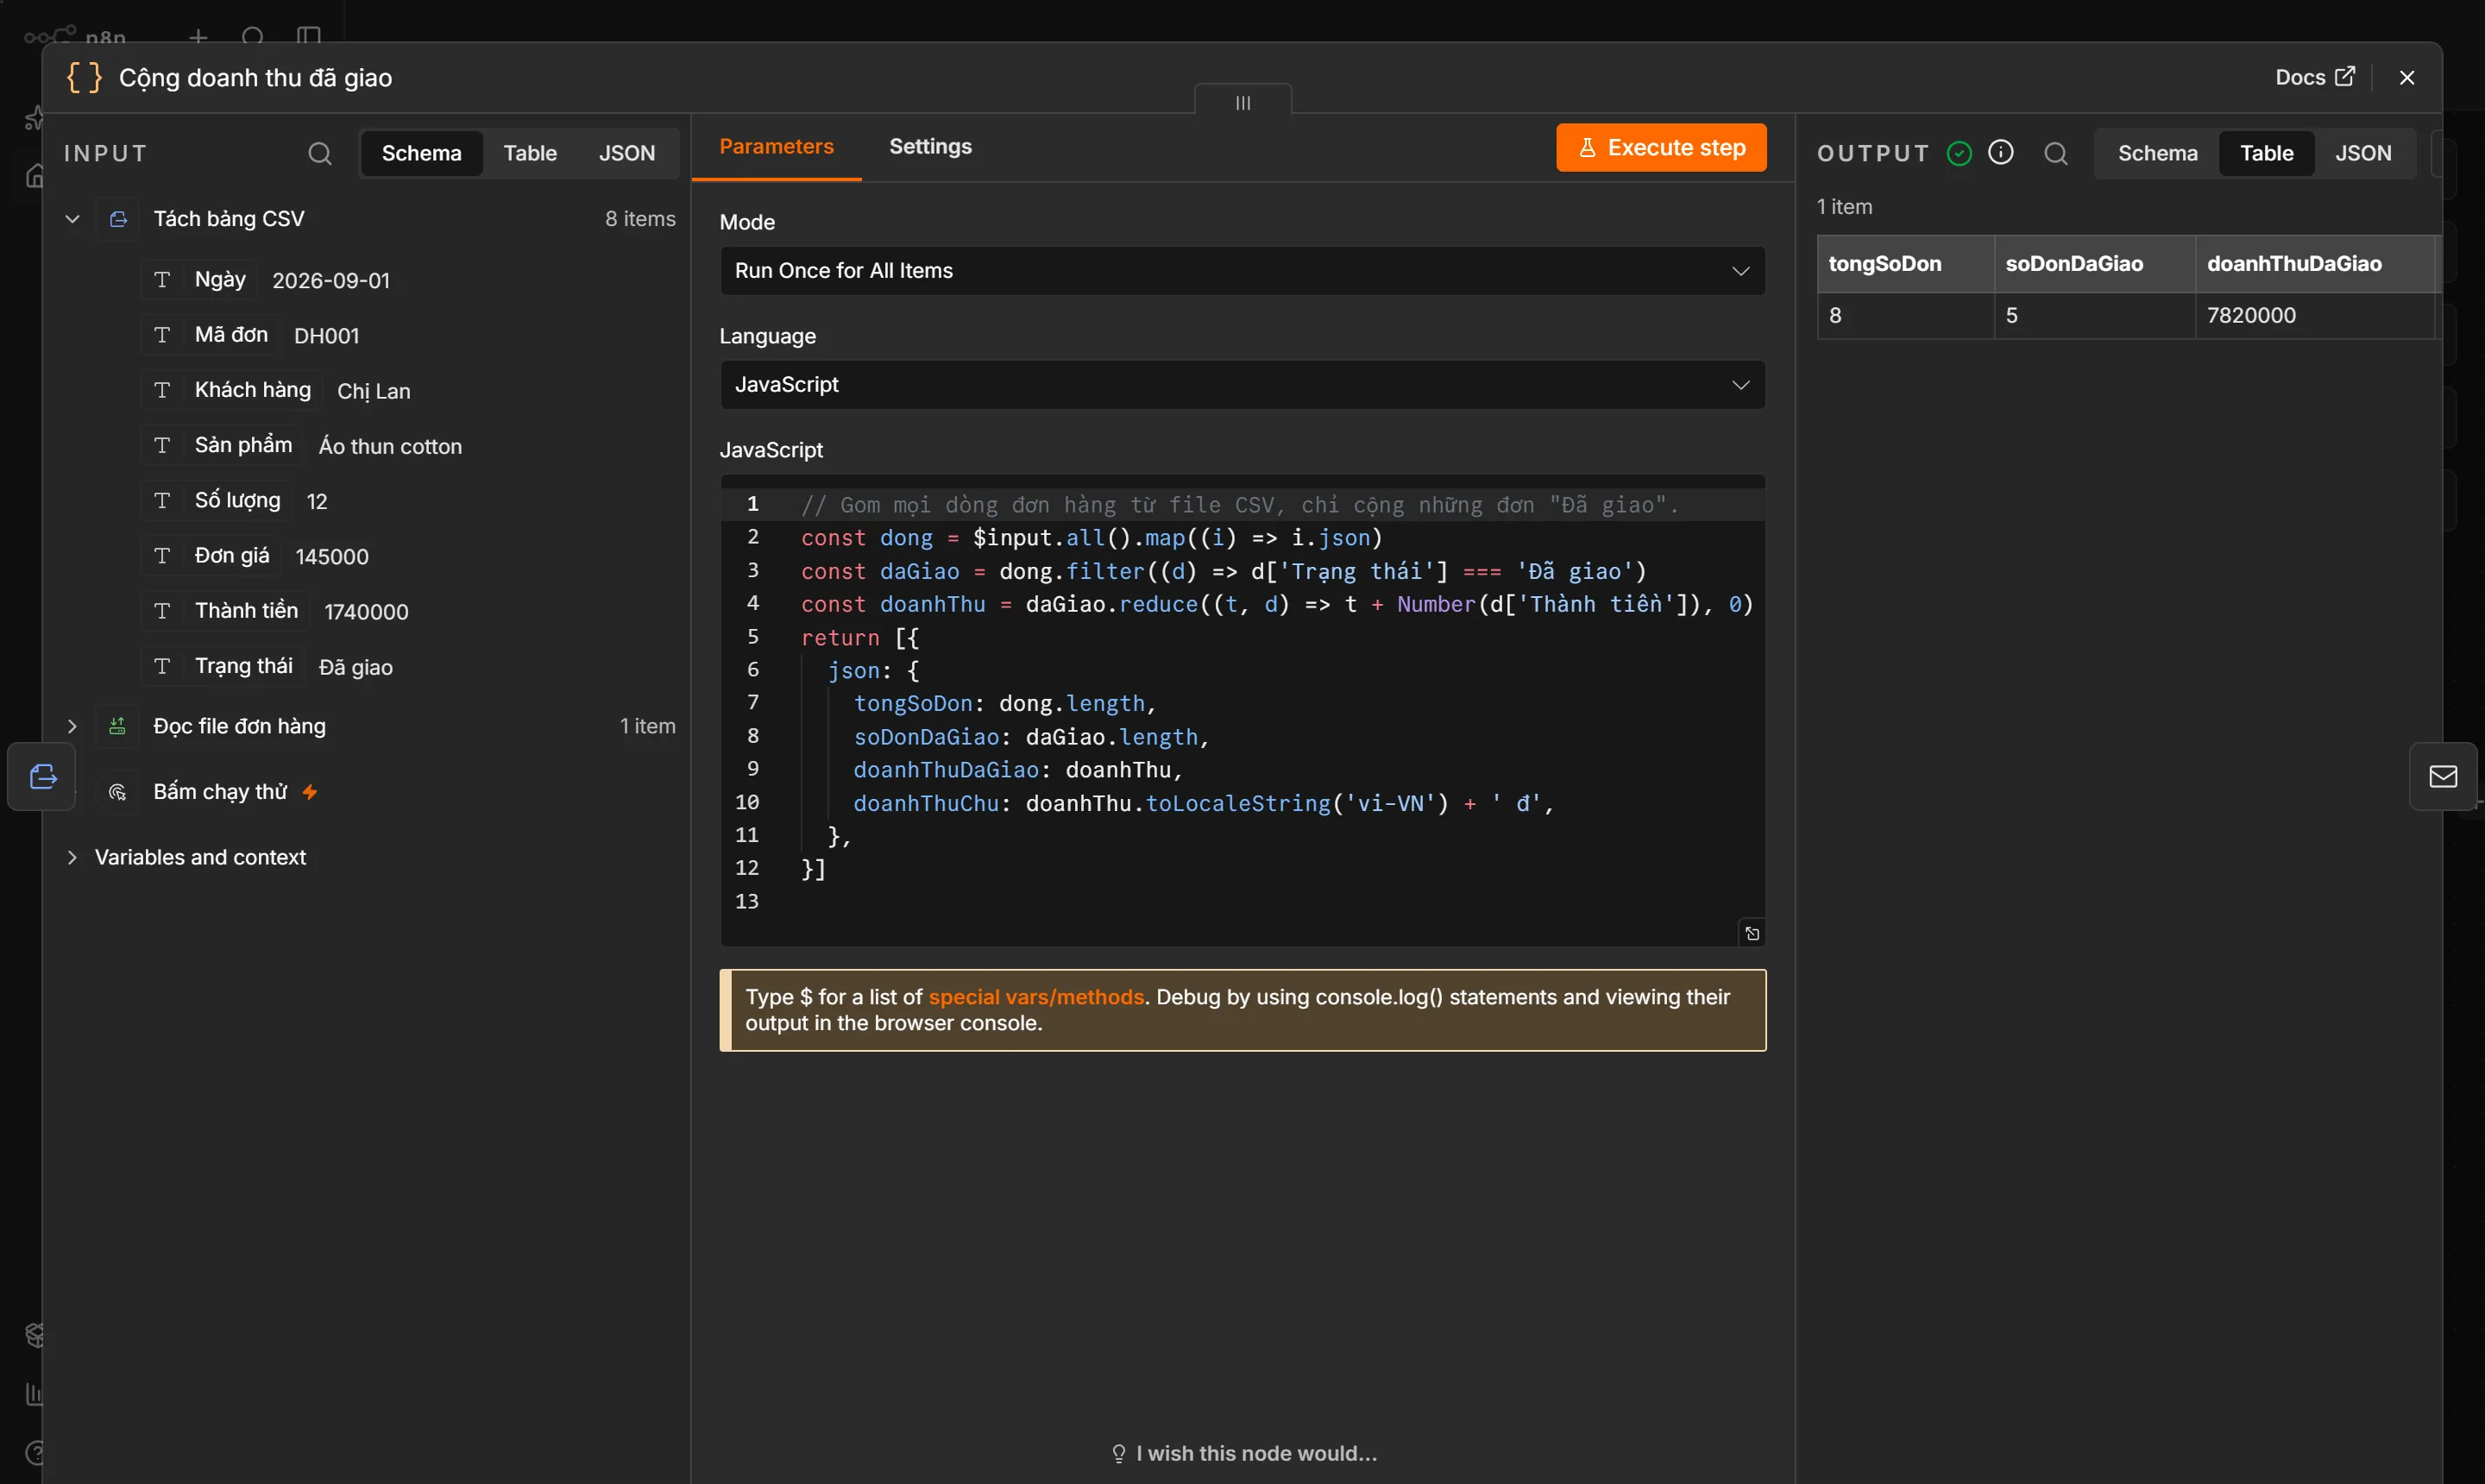The width and height of the screenshot is (2485, 1484).
Task: Open the Docs link
Action: point(2315,77)
